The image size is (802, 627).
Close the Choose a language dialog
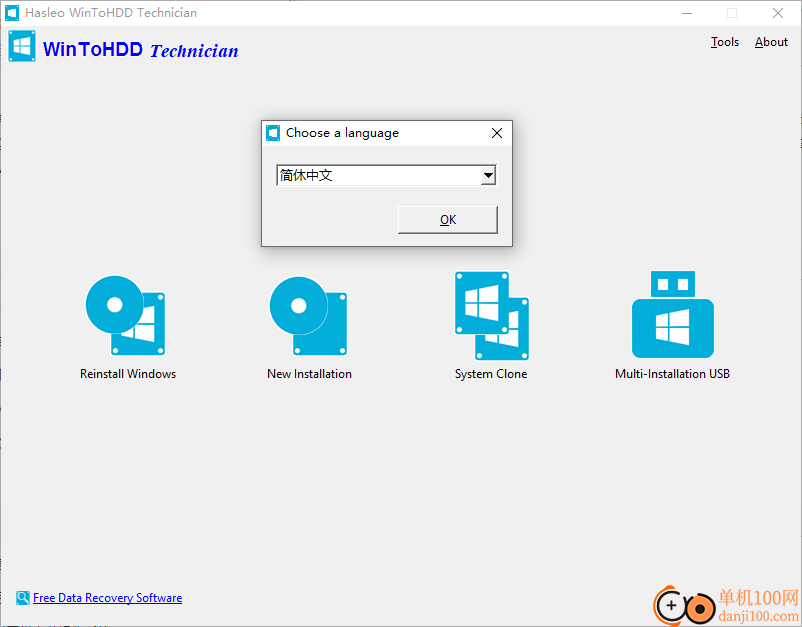pyautogui.click(x=497, y=133)
